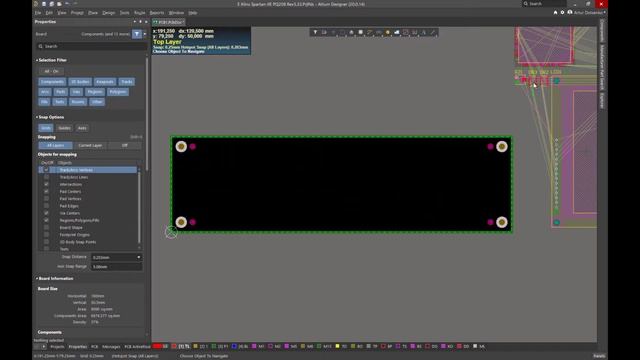Screen dimensions: 640x360
Task: Click the All - On selection filter button
Action: click(x=51, y=71)
